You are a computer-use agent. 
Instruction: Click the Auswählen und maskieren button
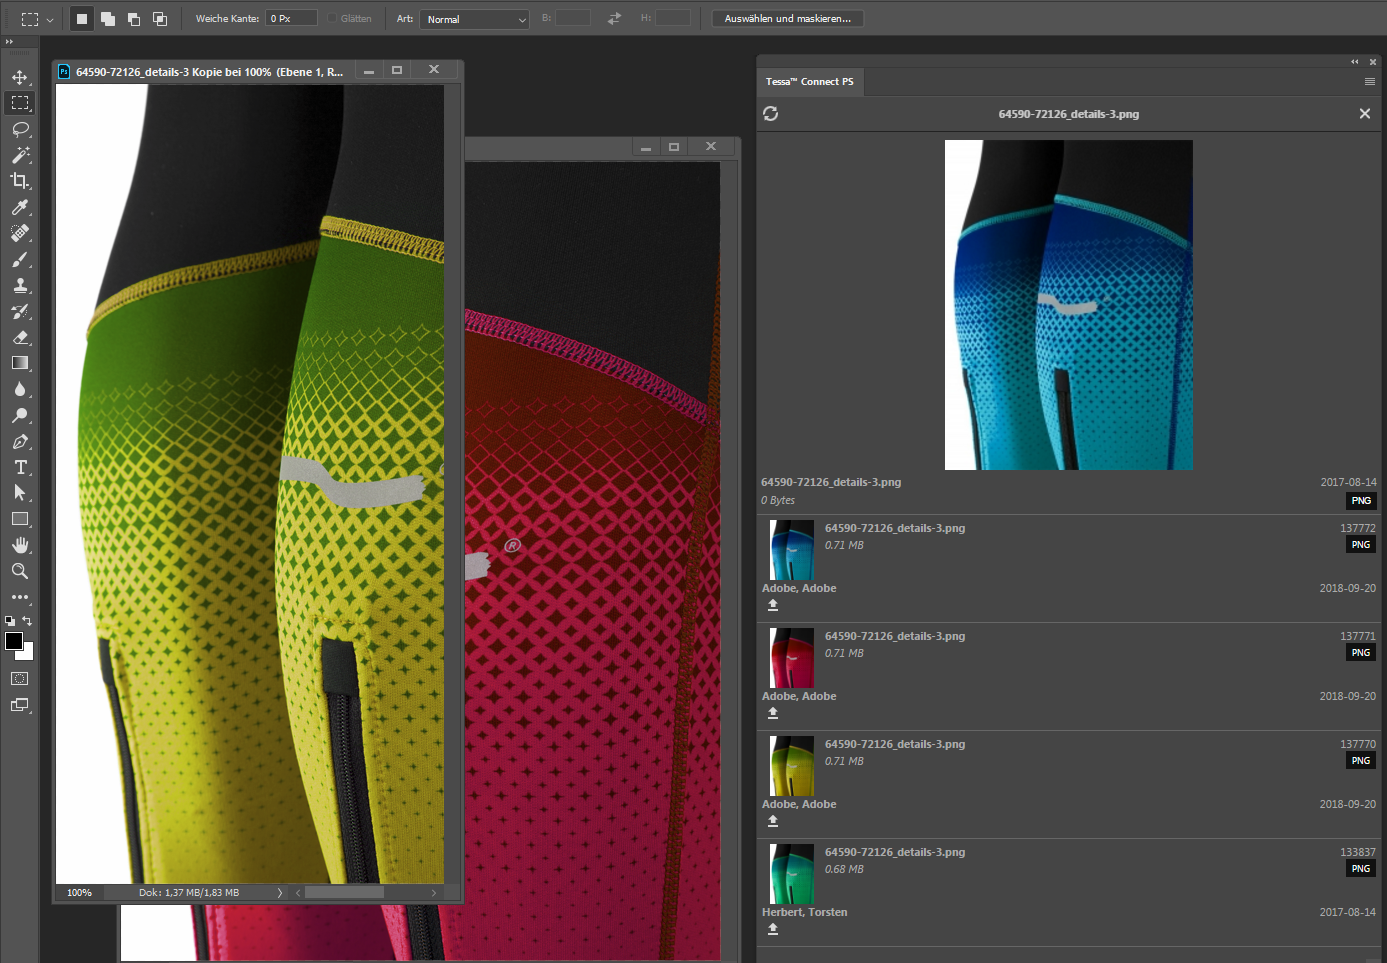787,19
